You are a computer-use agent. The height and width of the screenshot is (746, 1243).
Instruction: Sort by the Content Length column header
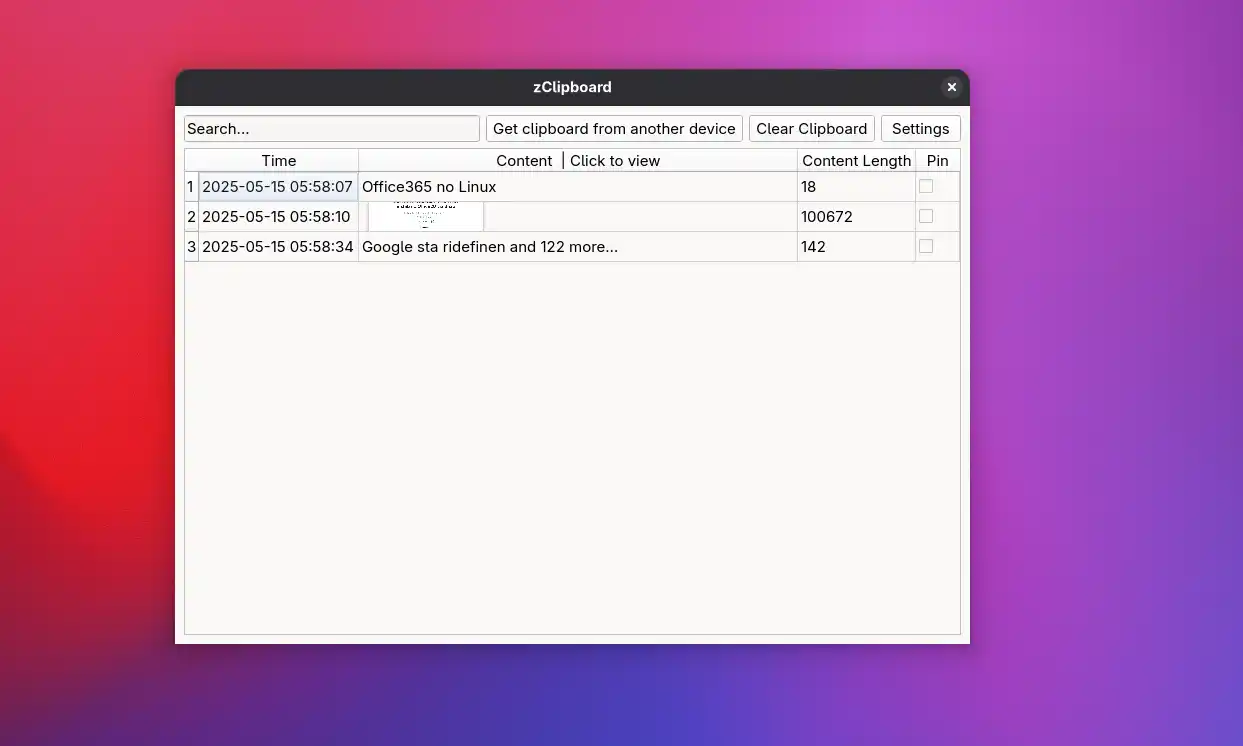click(x=856, y=160)
